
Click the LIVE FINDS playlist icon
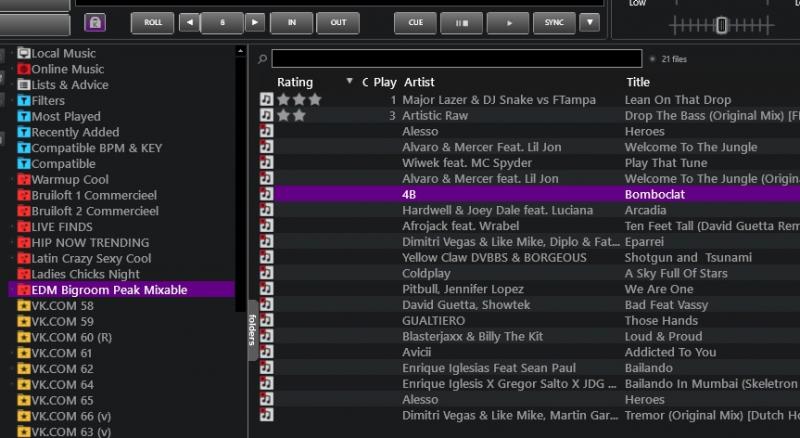pyautogui.click(x=23, y=227)
